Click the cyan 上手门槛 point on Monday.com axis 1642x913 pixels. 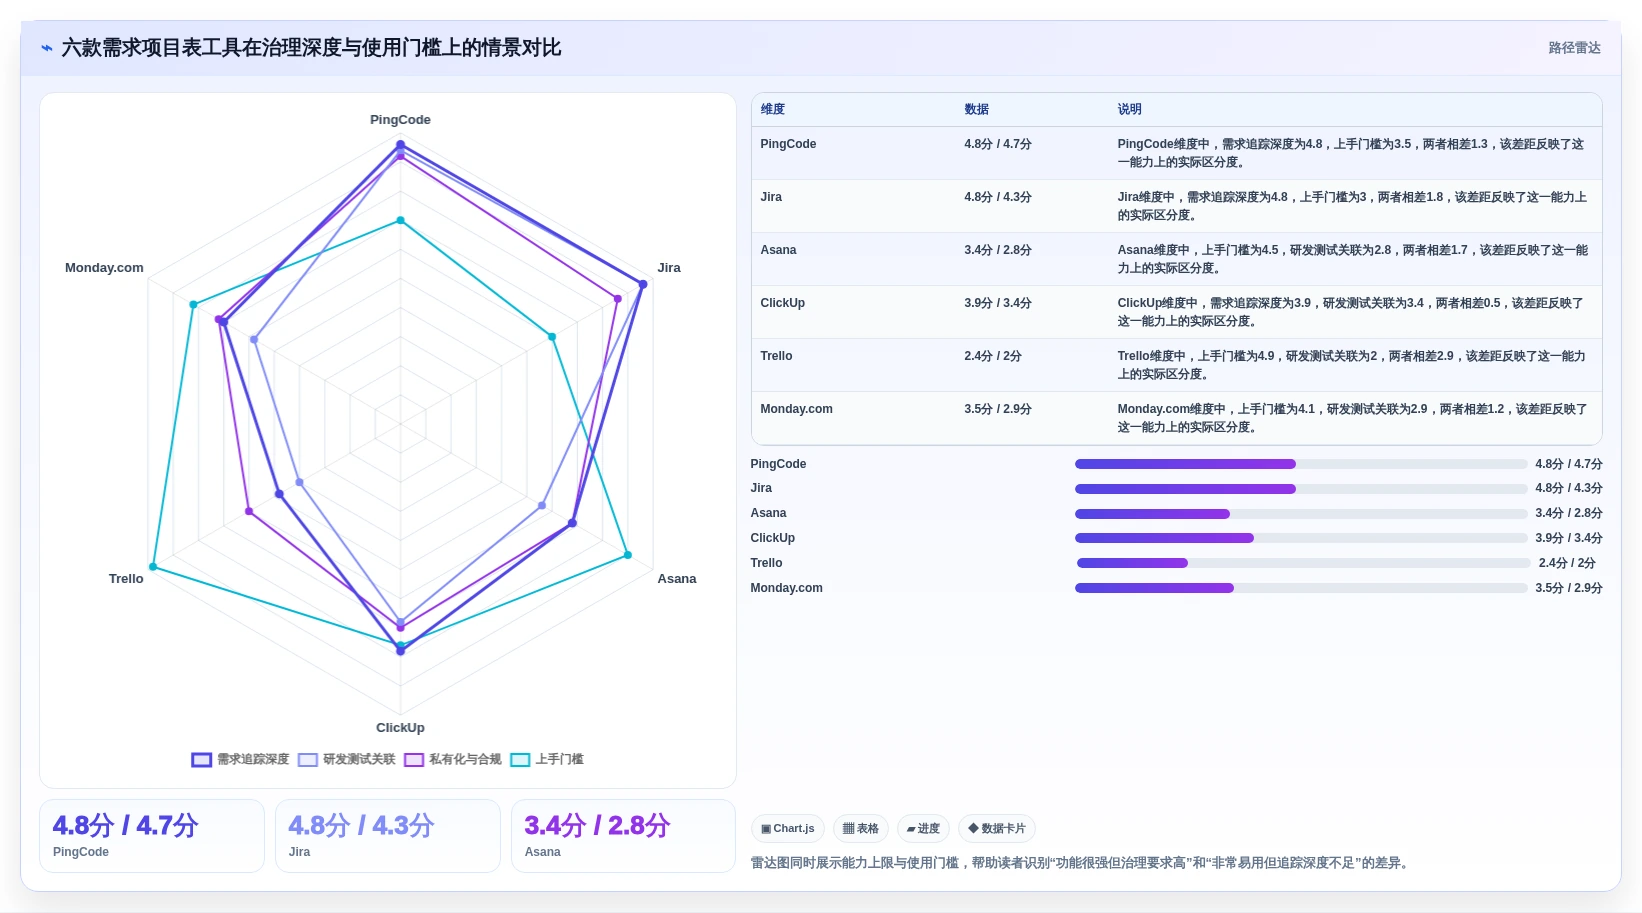(x=193, y=304)
